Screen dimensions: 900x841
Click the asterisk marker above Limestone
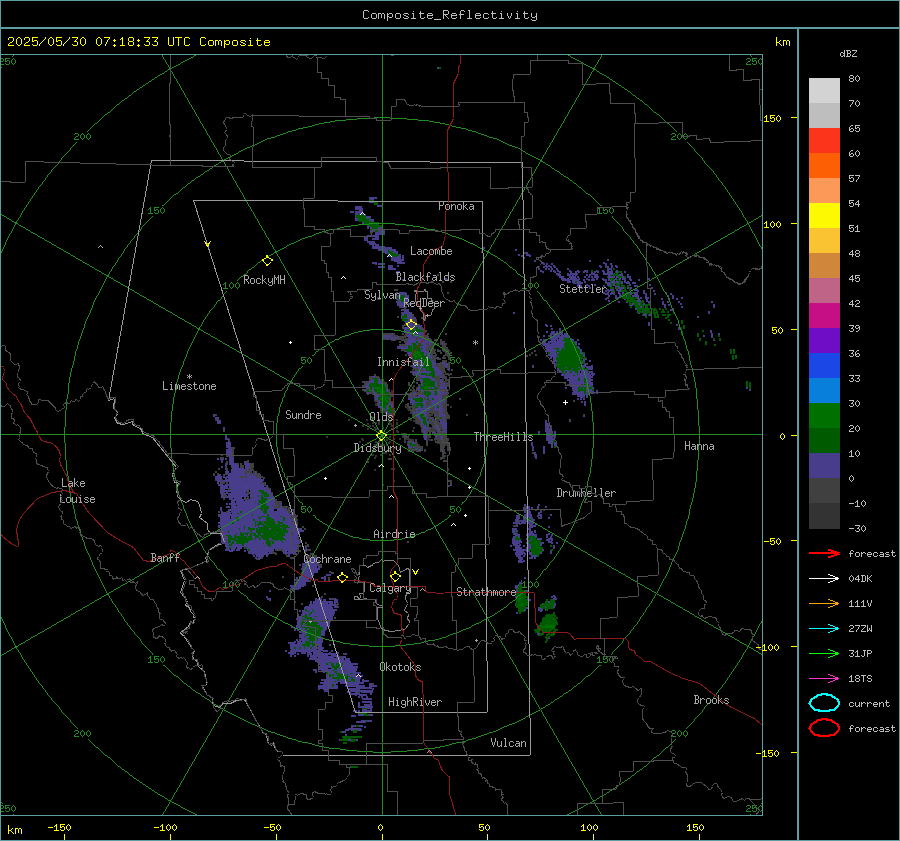189,377
